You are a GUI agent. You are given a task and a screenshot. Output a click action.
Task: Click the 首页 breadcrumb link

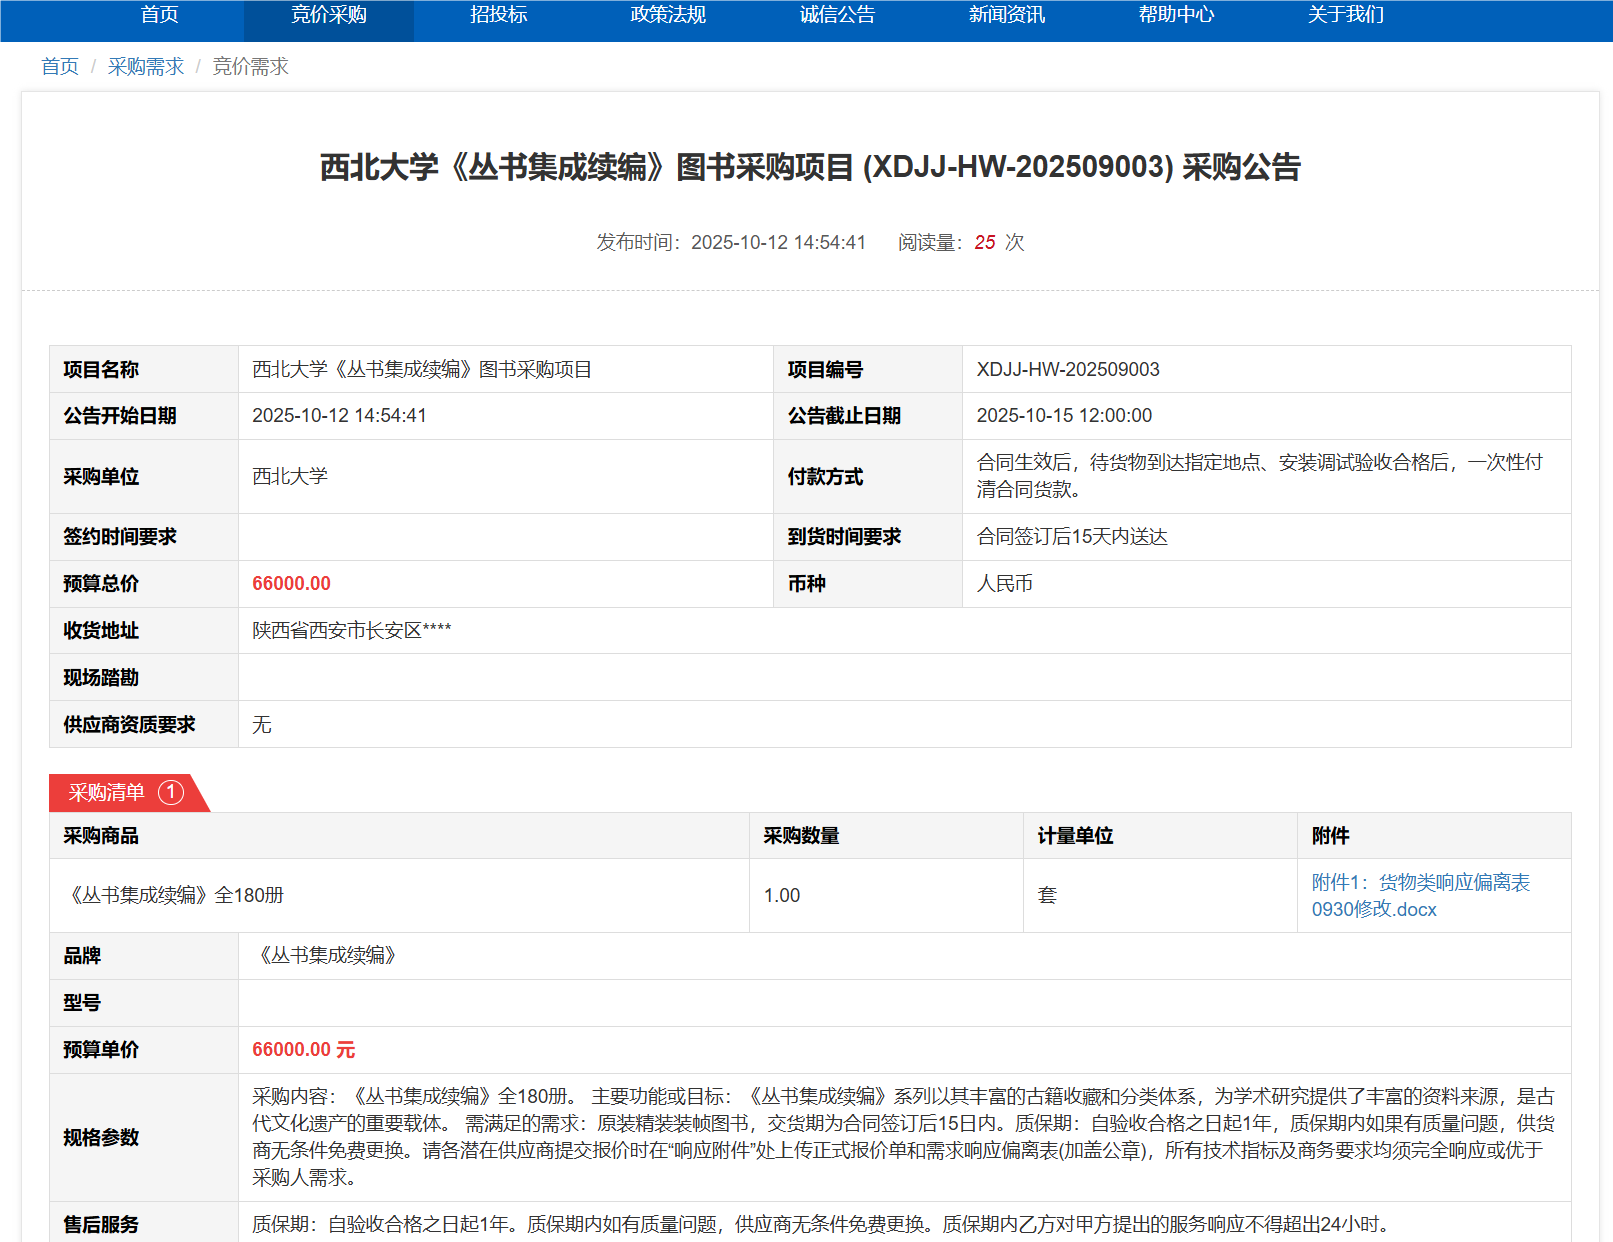coord(60,67)
